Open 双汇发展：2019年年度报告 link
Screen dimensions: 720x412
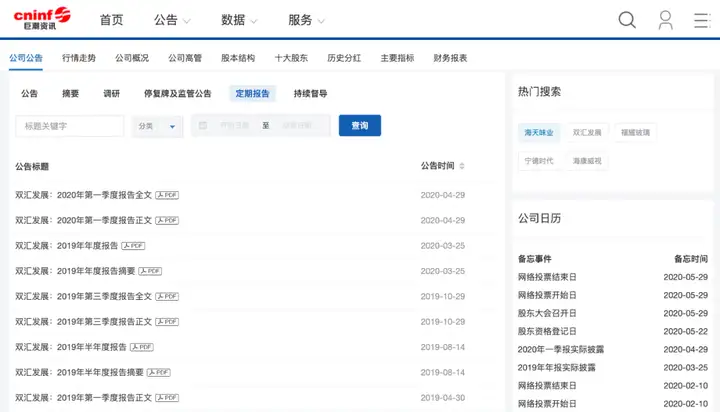[67, 246]
